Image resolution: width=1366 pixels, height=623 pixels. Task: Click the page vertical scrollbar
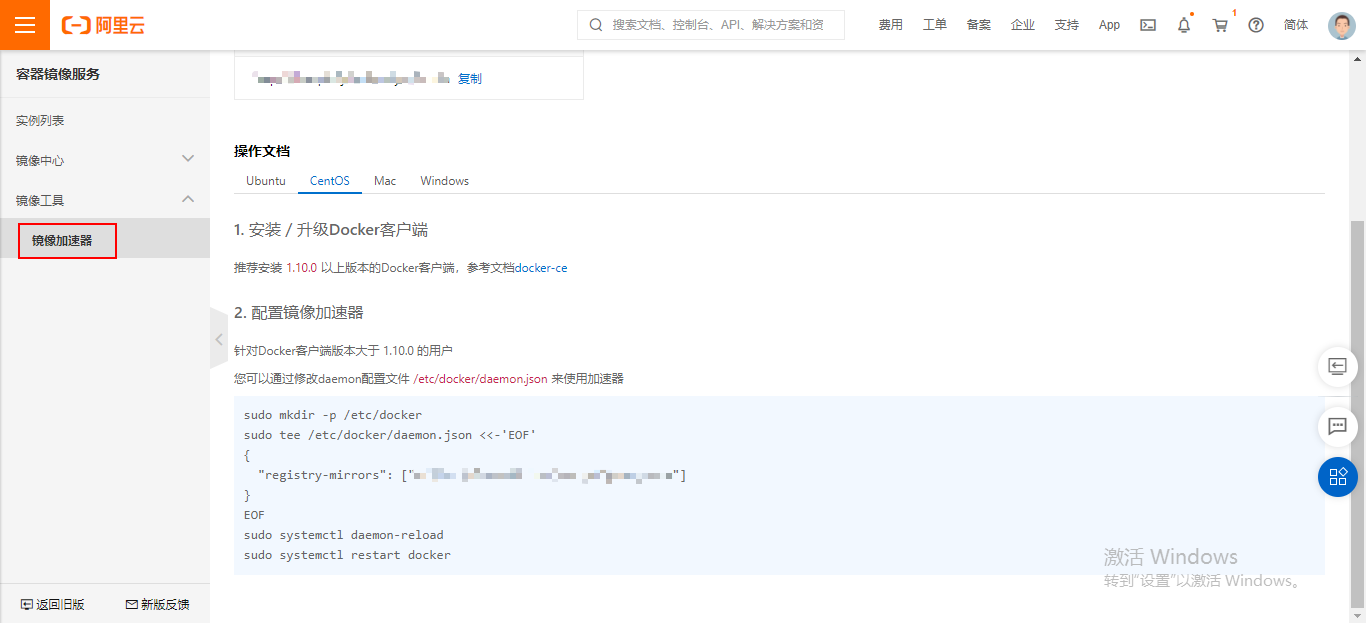[1357, 415]
